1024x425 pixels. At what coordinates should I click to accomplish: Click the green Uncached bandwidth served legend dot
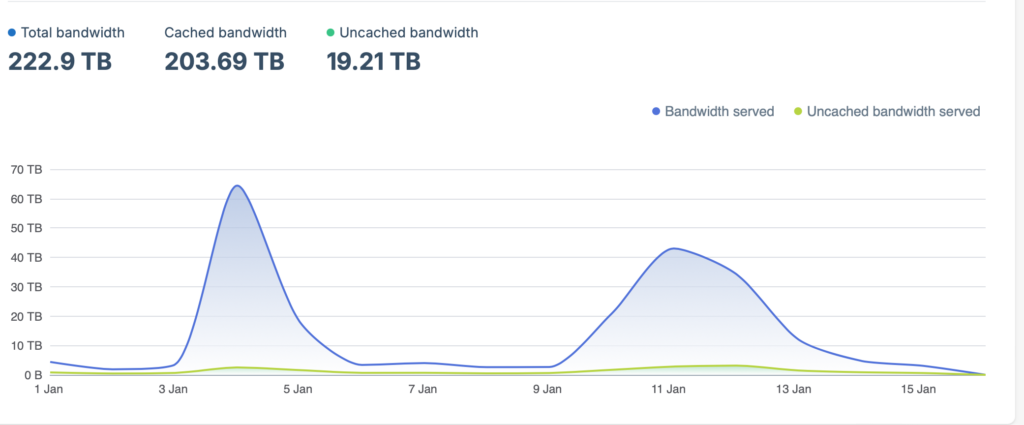click(797, 111)
